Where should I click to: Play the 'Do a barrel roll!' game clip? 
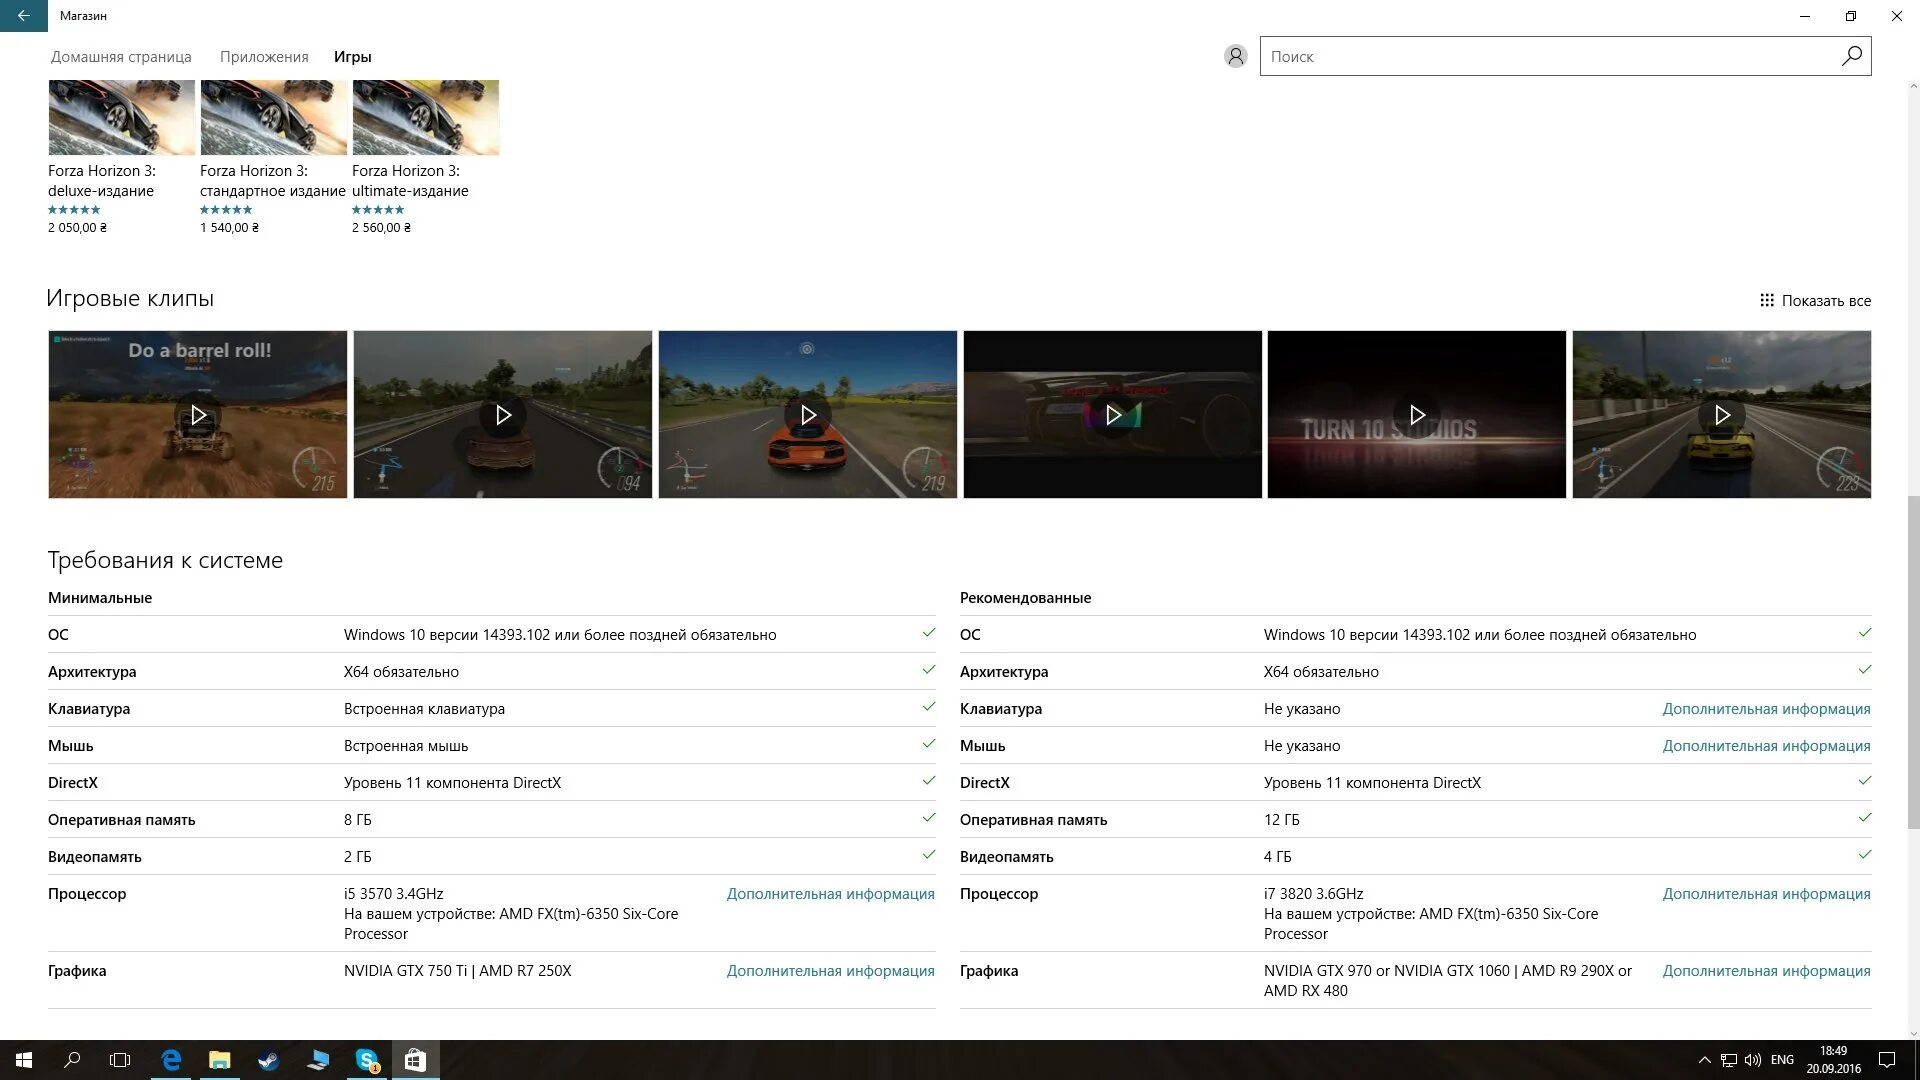198,415
